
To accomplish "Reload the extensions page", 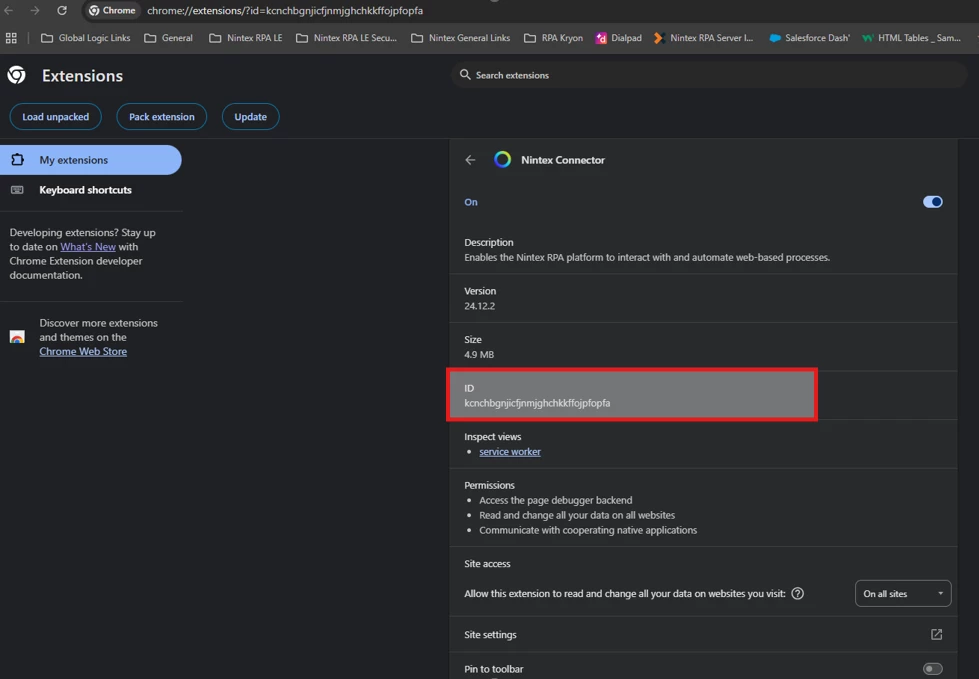I will click(62, 11).
